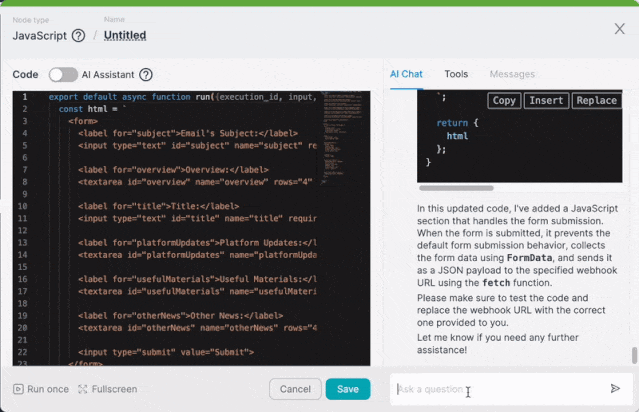The width and height of the screenshot is (639, 412).
Task: Save the JavaScript node
Action: tap(347, 389)
